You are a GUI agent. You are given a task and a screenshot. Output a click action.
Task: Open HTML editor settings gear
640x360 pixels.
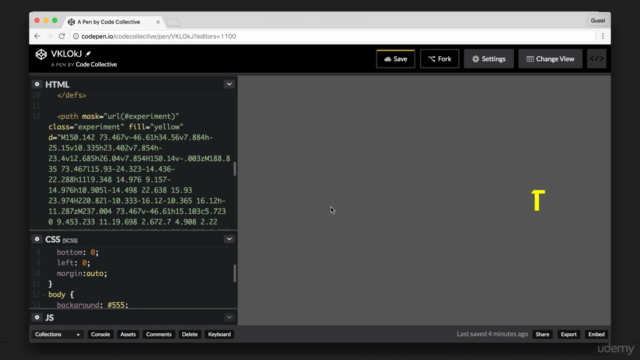coord(37,84)
